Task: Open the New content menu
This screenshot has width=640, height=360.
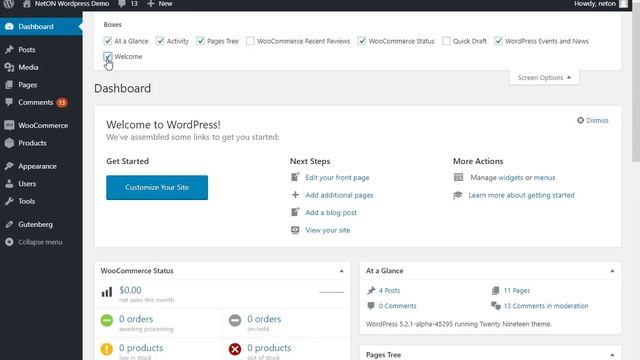Action: coord(160,4)
